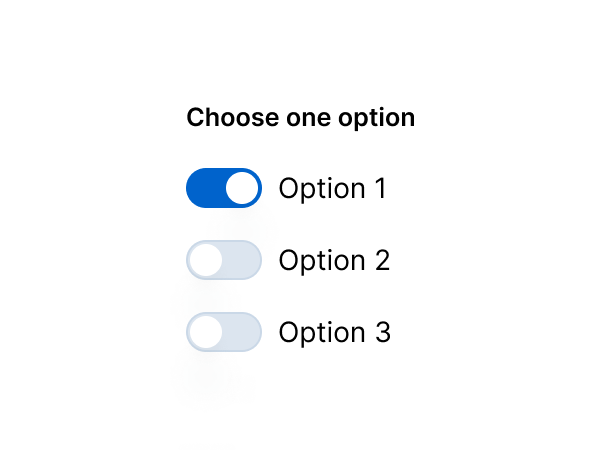Click the enabled blue toggle switch

coord(224,188)
